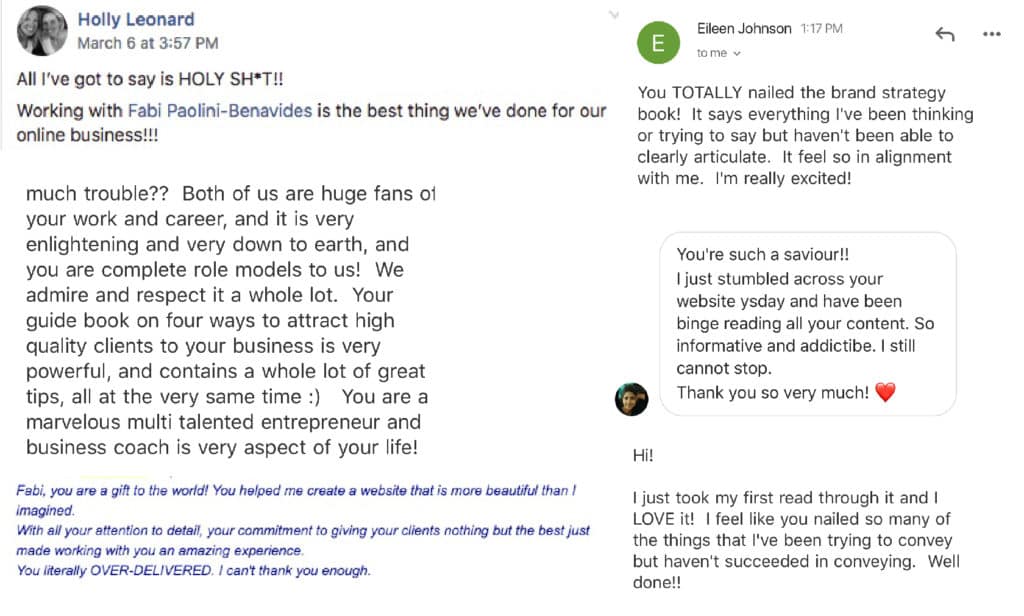Click the Eileen Johnson sender name
This screenshot has width=1024, height=616.
[744, 29]
